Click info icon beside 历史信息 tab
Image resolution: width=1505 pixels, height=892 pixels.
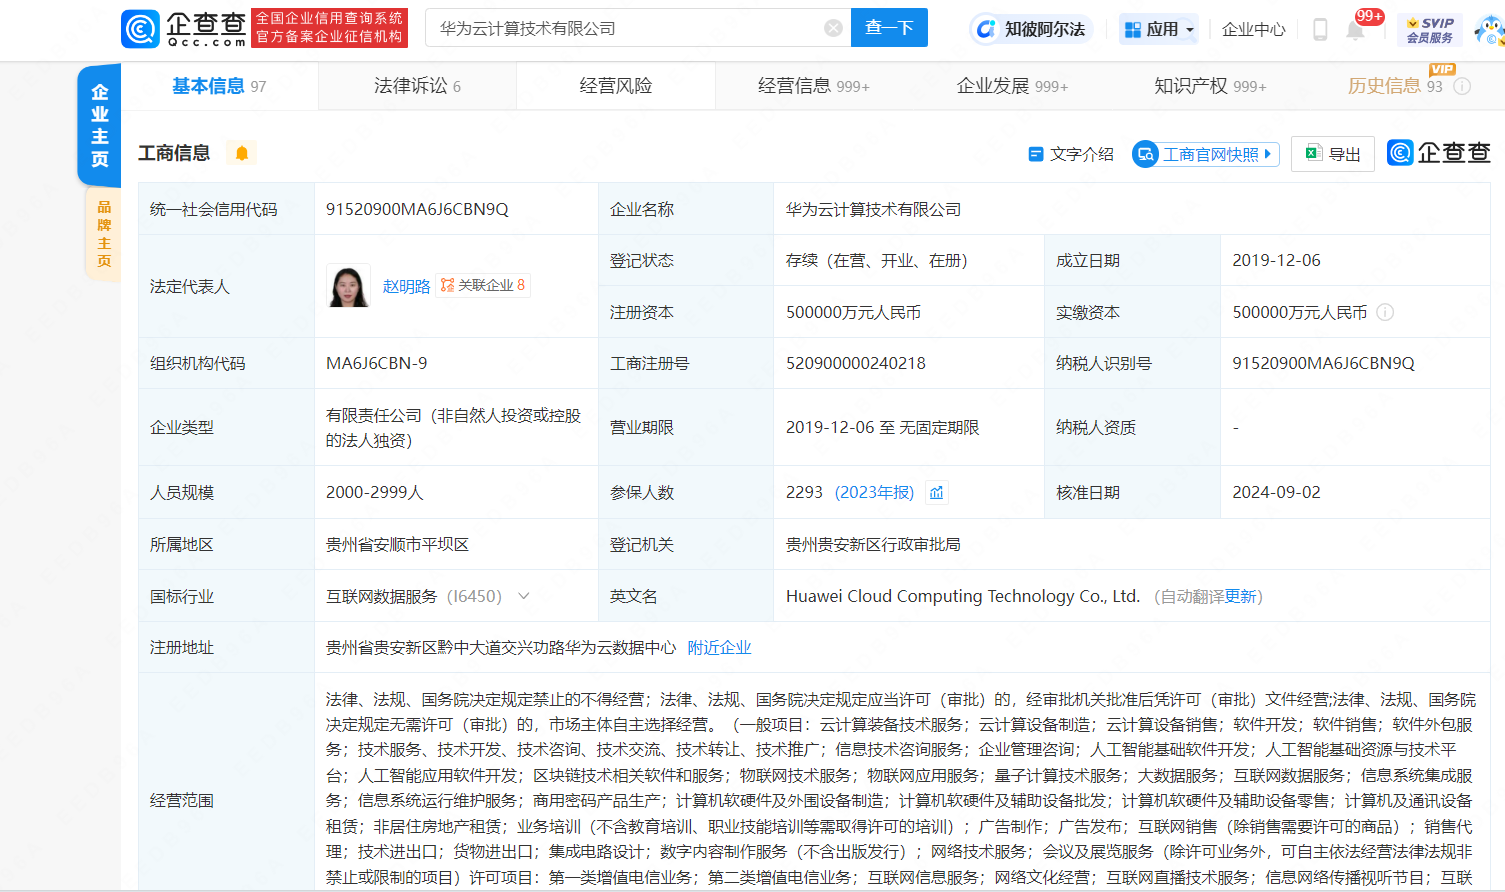tap(1462, 87)
